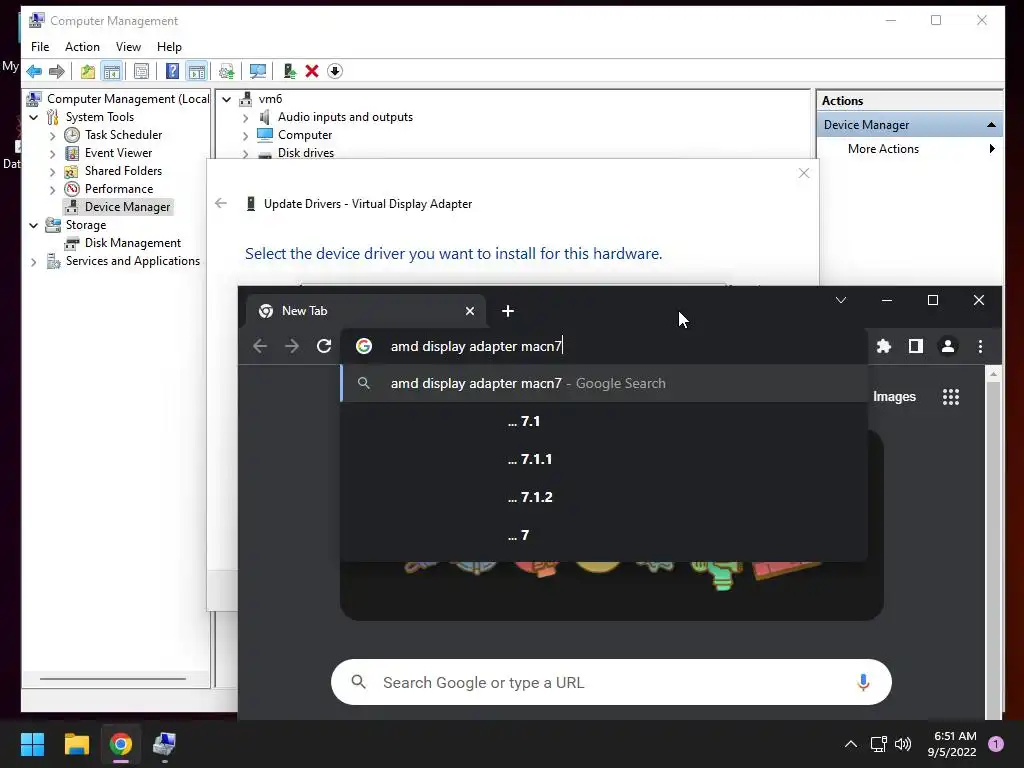Open Windows Start button on taskbar
1024x768 pixels.
tap(32, 744)
